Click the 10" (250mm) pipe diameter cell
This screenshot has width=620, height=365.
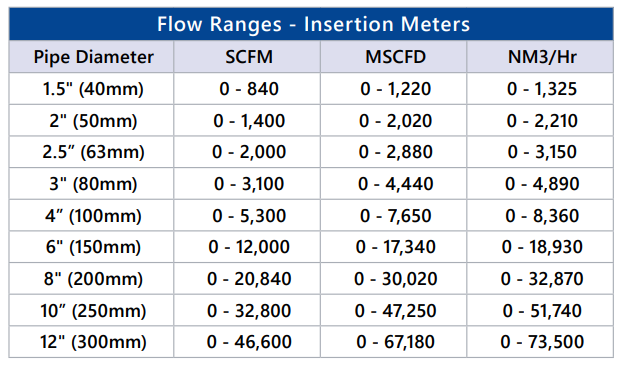tap(93, 310)
